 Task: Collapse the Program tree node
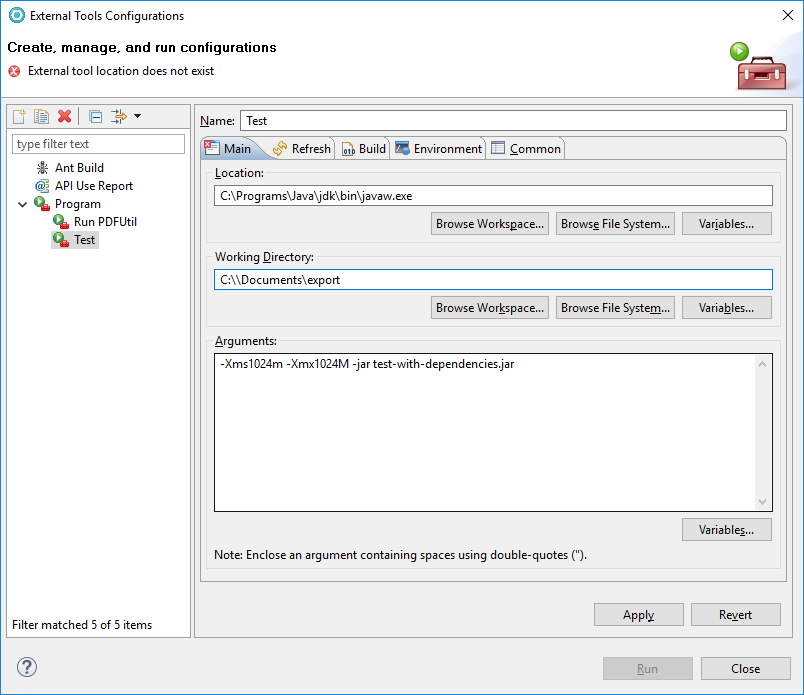[22, 204]
